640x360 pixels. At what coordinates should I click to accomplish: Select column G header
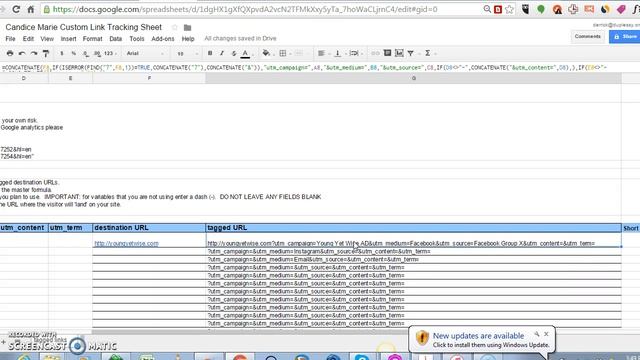tap(413, 78)
